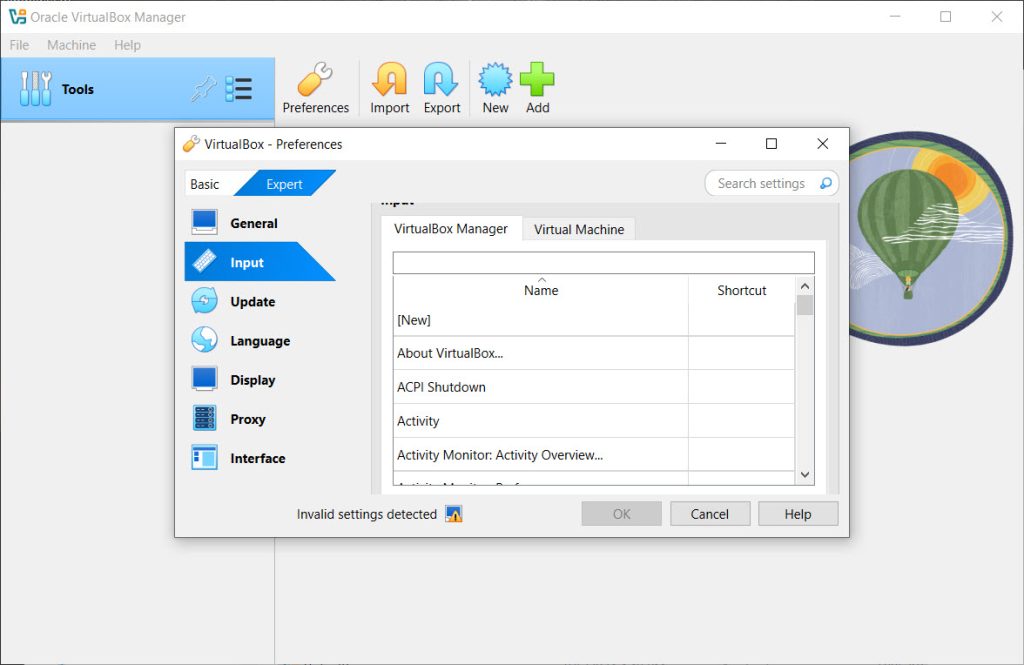Select "Activity Monitor: Activity Overview..." row
The height and width of the screenshot is (665, 1024).
click(x=594, y=455)
